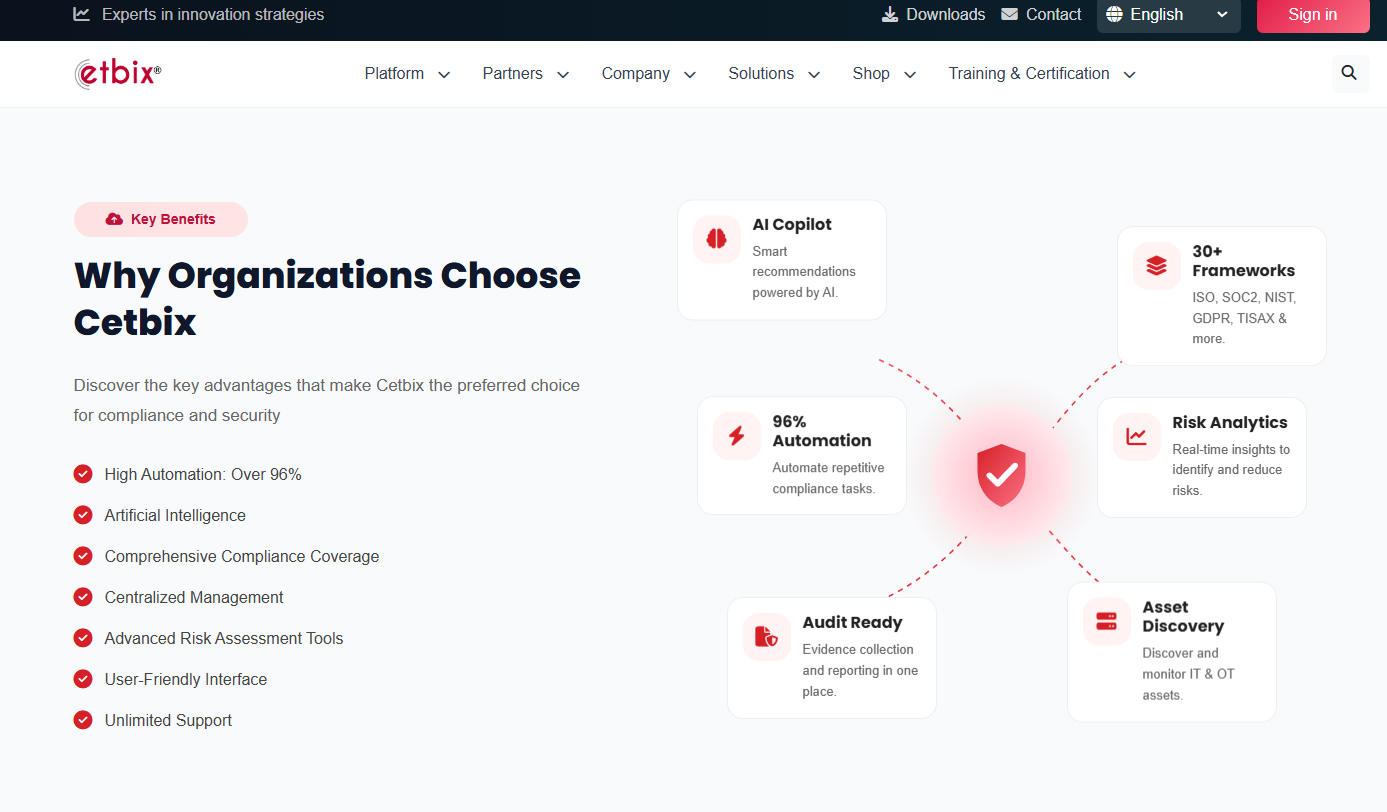Click check icon beside Comprehensive Compliance Coverage
Viewport: 1387px width, 812px height.
(x=83, y=556)
